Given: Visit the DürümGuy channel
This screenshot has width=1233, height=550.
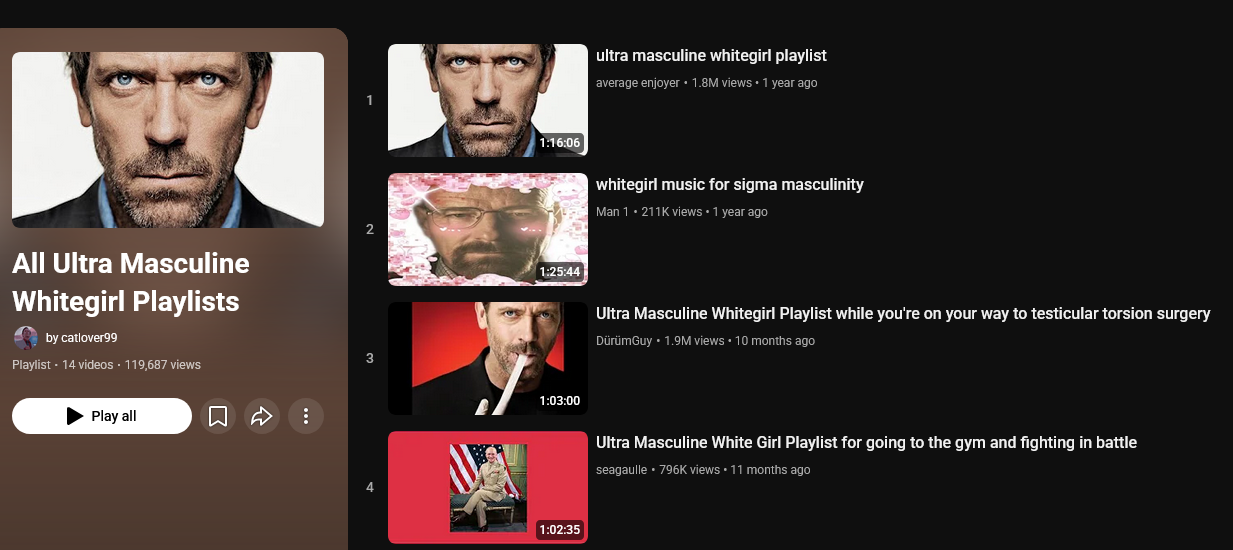Looking at the screenshot, I should [624, 341].
